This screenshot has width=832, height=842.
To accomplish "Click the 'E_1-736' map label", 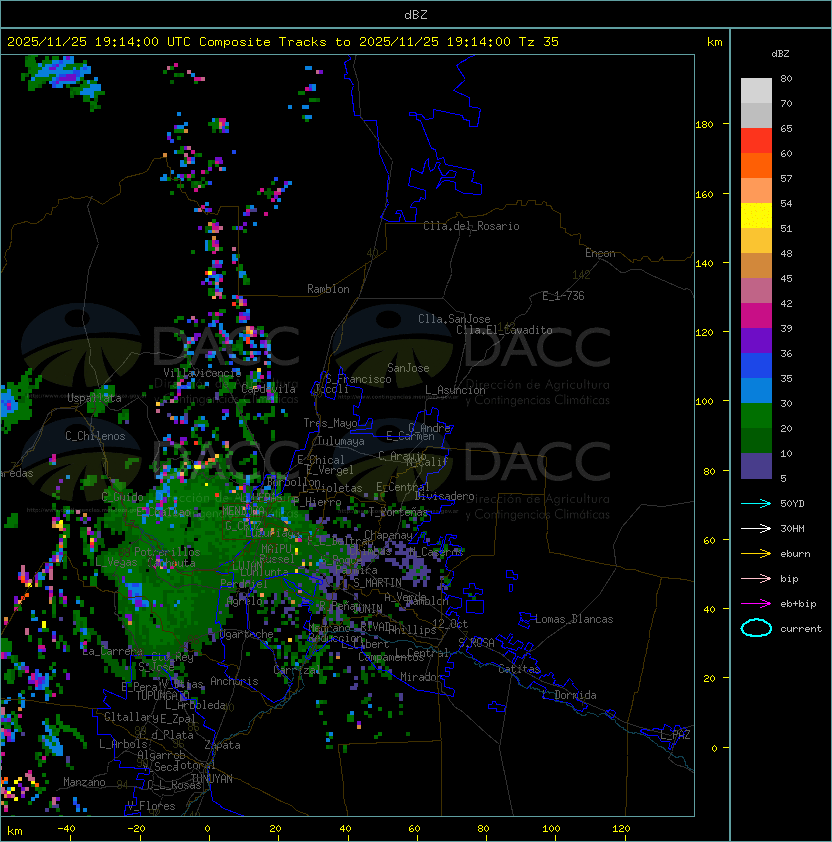I will point(563,296).
